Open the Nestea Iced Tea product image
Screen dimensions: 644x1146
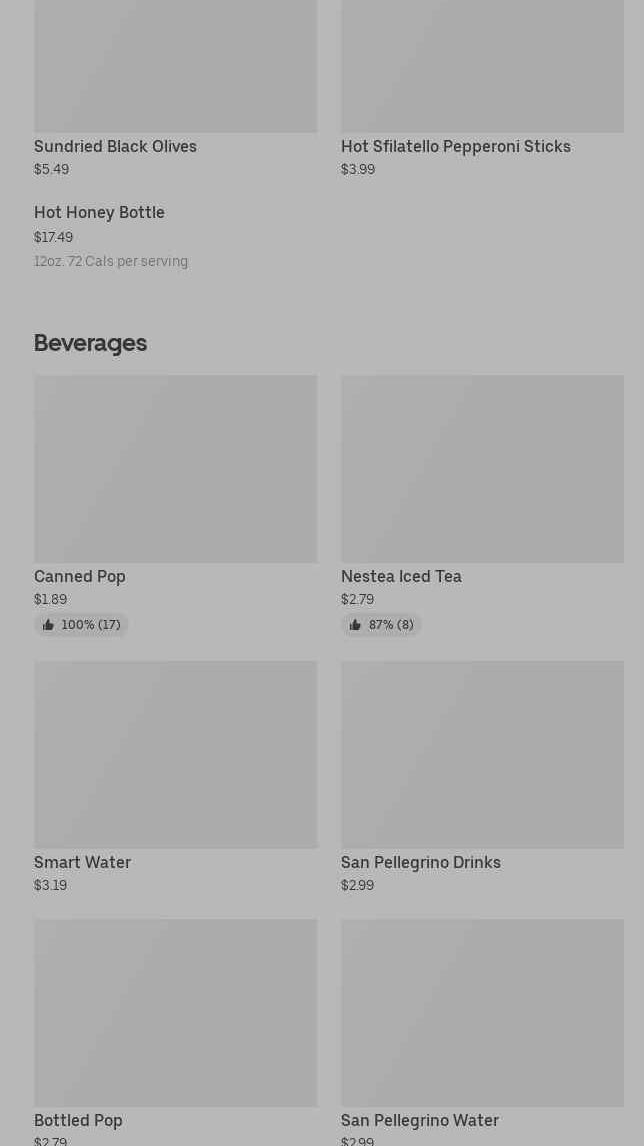point(482,468)
